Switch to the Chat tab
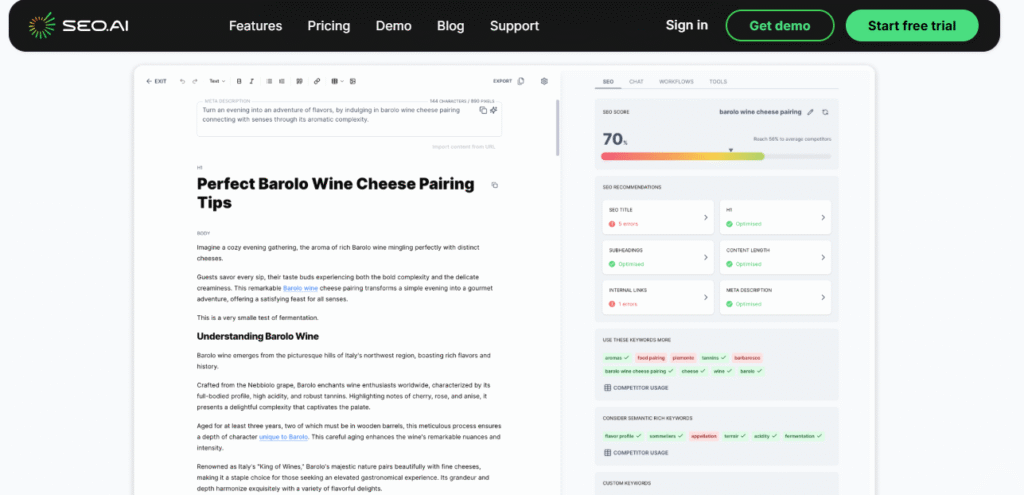This screenshot has width=1024, height=495. 636,81
